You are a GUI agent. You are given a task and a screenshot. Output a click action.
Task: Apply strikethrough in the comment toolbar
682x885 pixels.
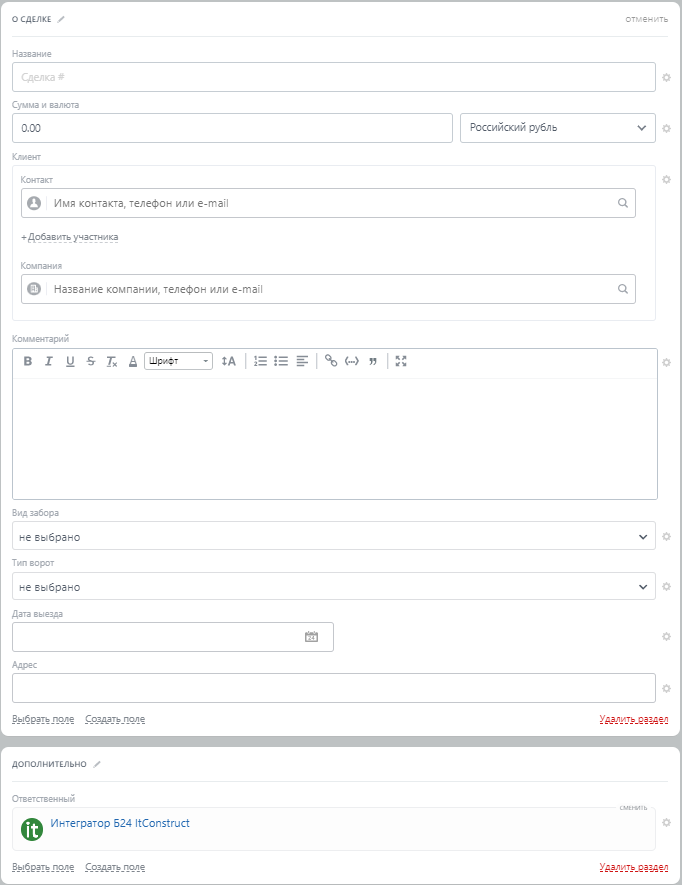(91, 361)
